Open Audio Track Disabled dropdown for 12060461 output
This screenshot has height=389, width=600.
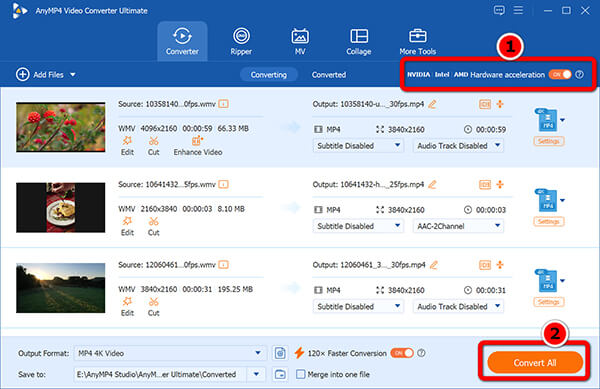click(x=458, y=306)
